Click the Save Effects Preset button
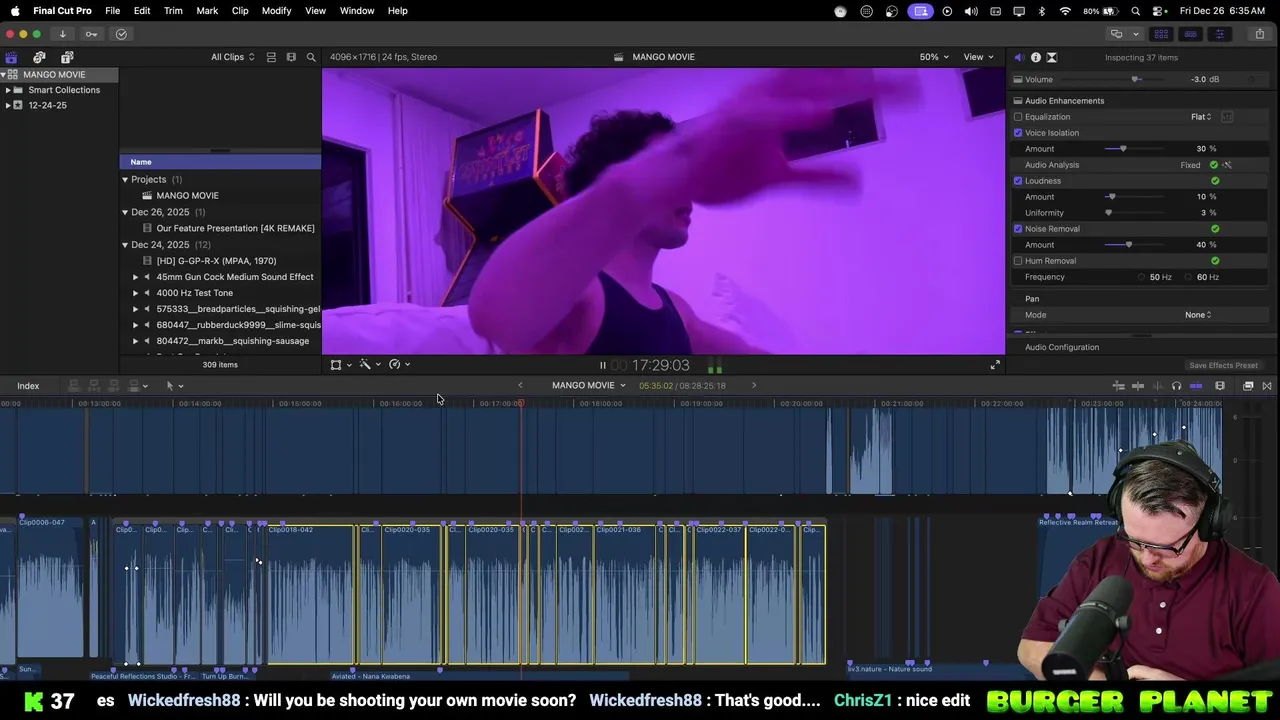This screenshot has height=720, width=1280. pyautogui.click(x=1223, y=366)
